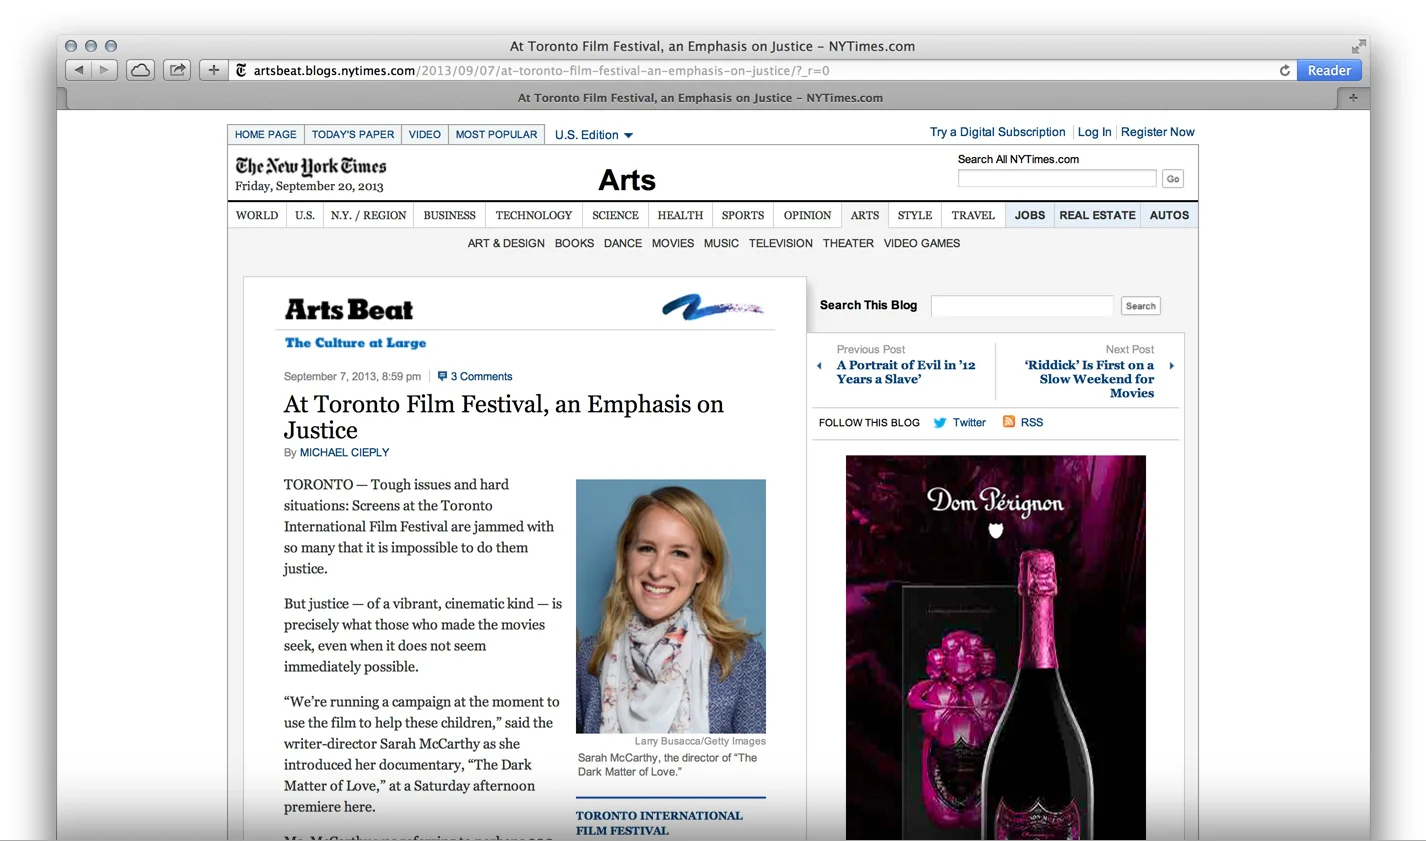Screen dimensions: 1426x841
Task: Click the Twitter bird icon
Action: [940, 423]
